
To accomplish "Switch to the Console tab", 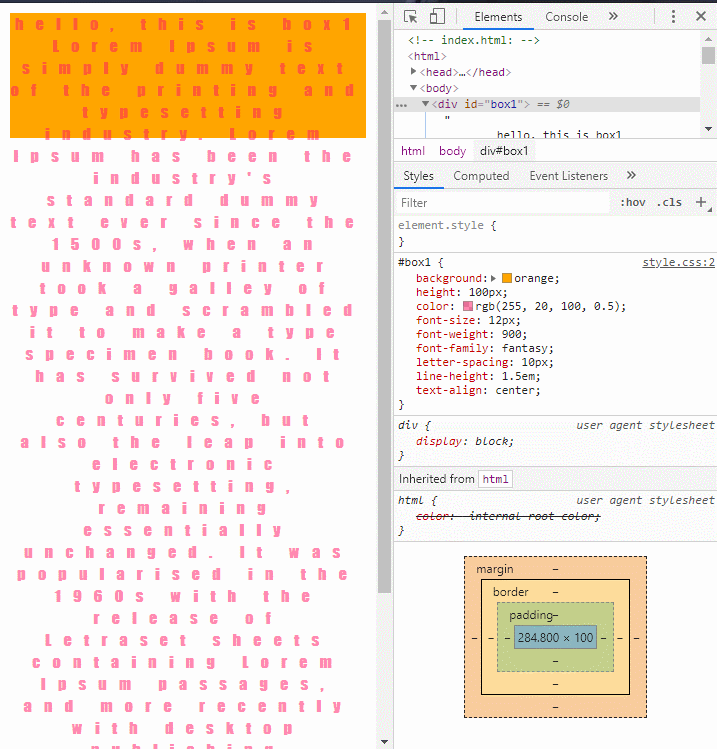I will pyautogui.click(x=567, y=17).
